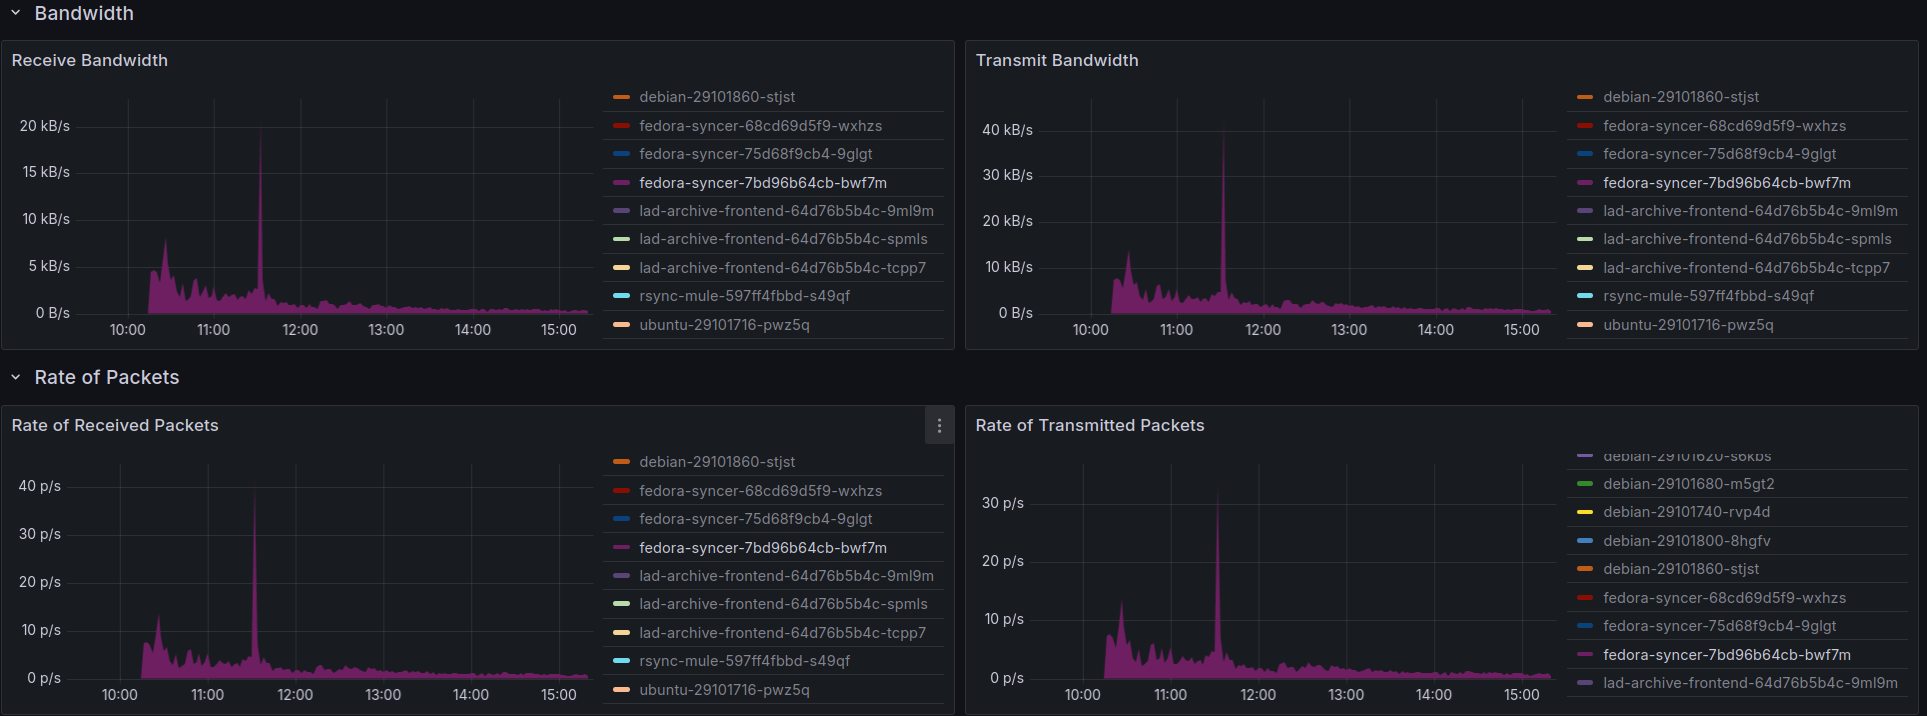Click the yellow swatch for debian-29101740-rvp4d in Transmitted Packets

[x=1585, y=512]
